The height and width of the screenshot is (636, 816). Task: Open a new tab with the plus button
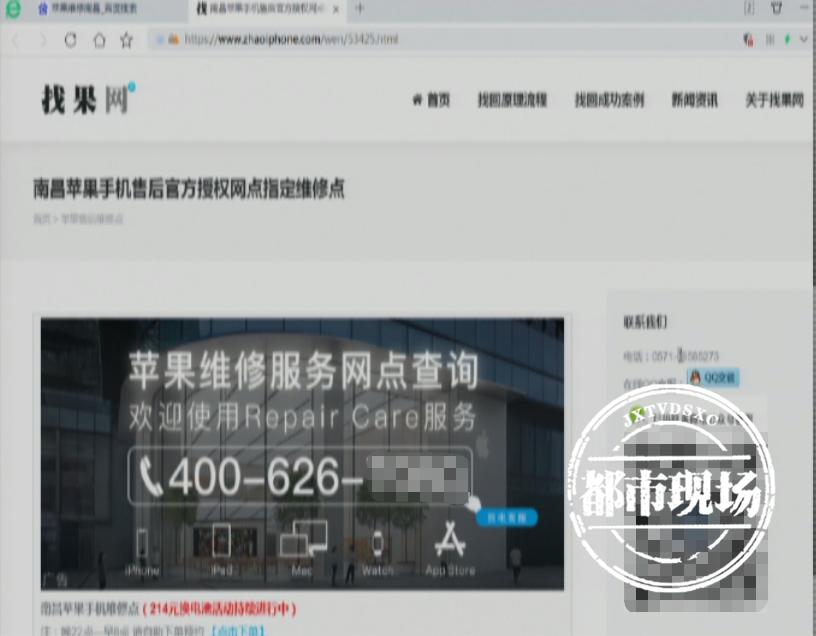[360, 8]
